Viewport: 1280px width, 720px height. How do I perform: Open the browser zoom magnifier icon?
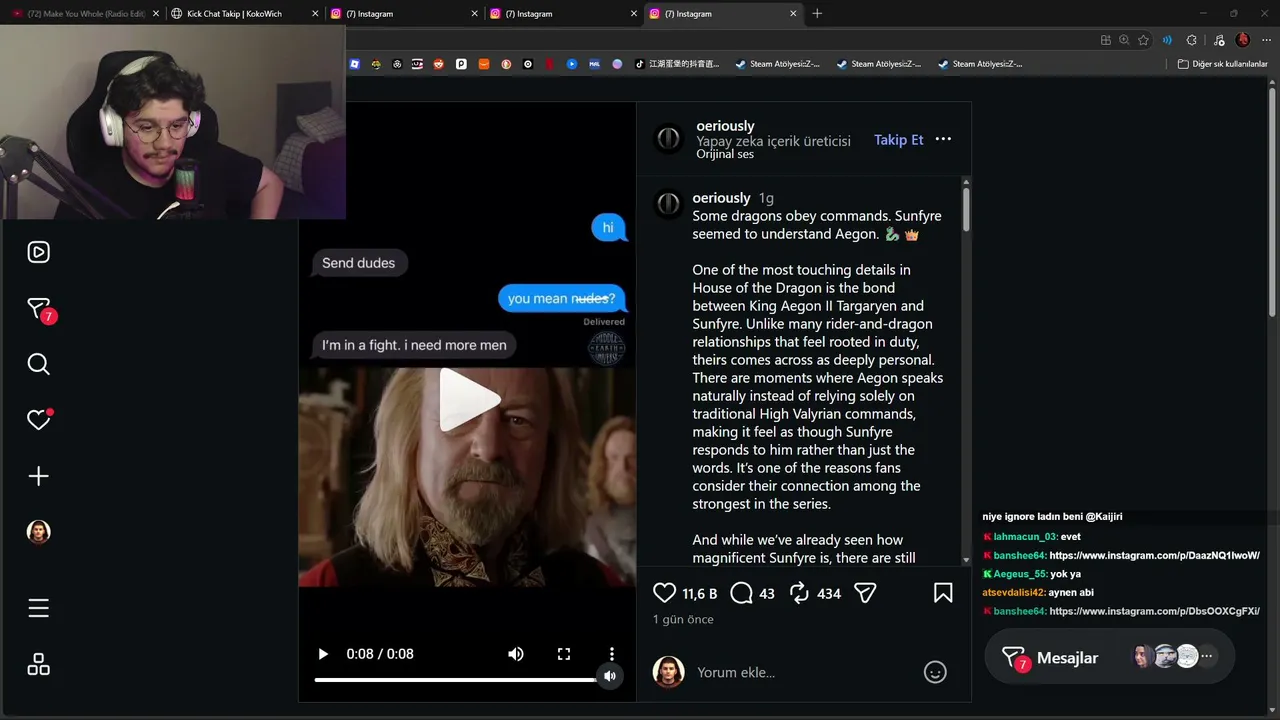point(1124,40)
